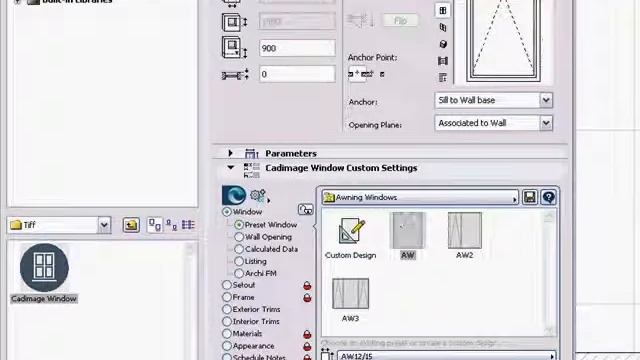Click the reveal depth field showing 0
The image size is (640, 360).
click(x=297, y=74)
